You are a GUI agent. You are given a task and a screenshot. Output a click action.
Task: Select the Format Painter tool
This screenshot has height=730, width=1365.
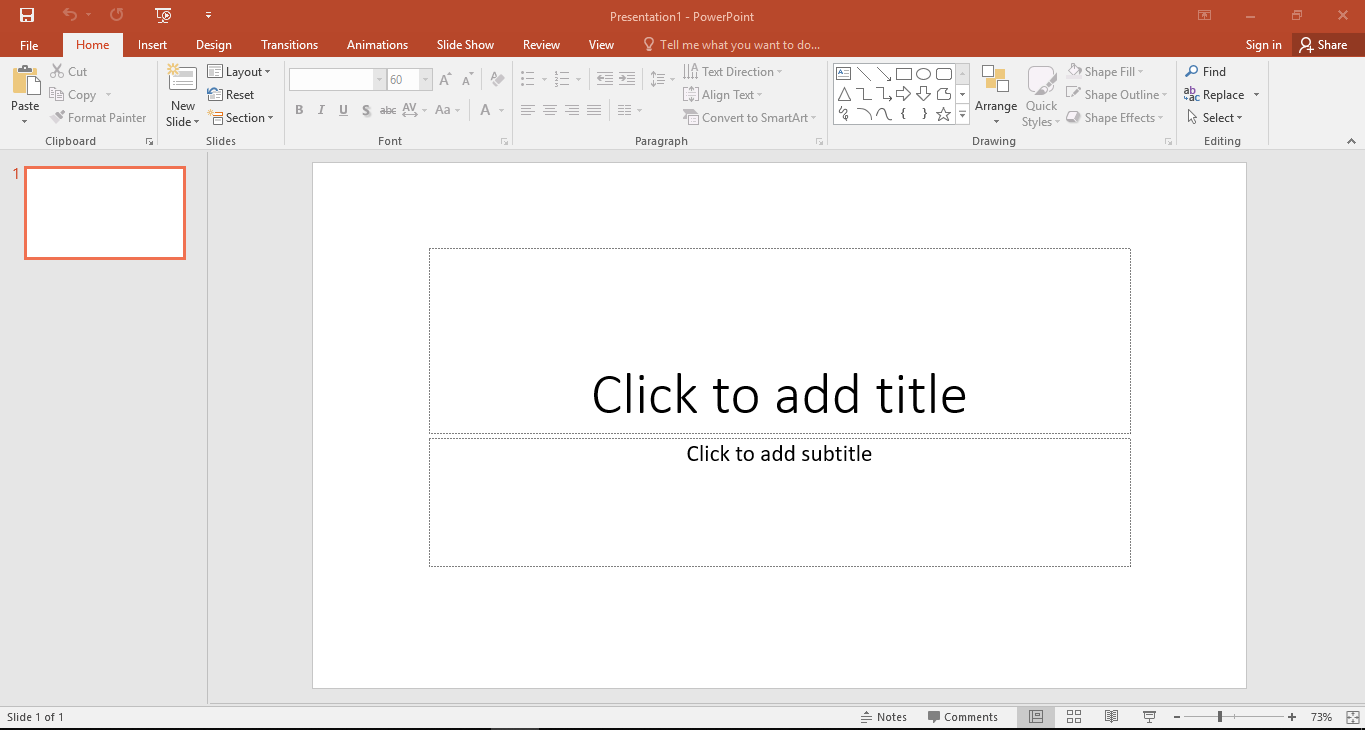click(x=98, y=117)
